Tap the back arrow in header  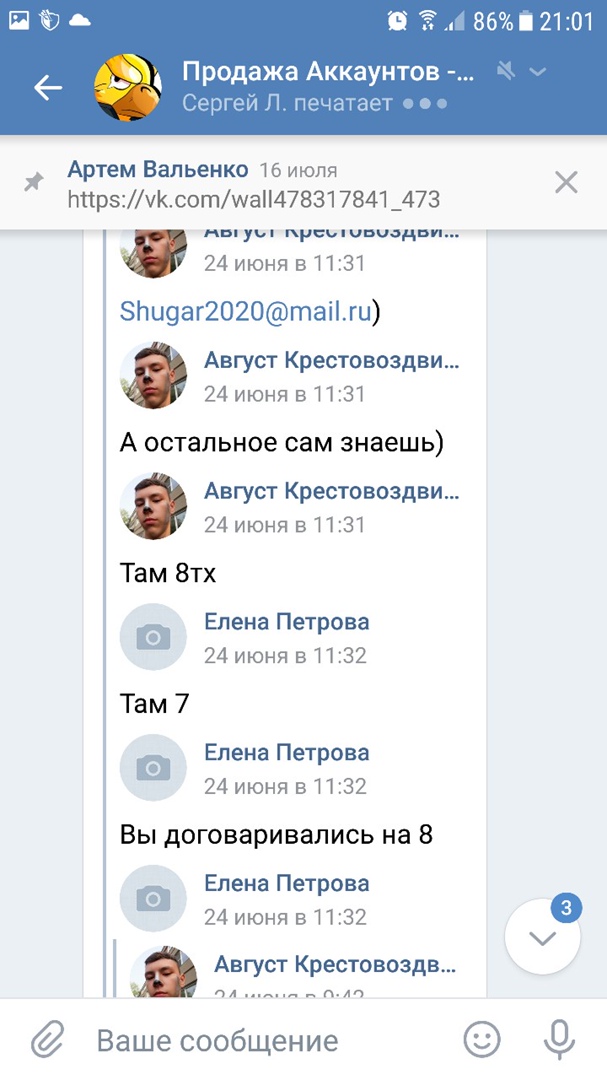(48, 88)
